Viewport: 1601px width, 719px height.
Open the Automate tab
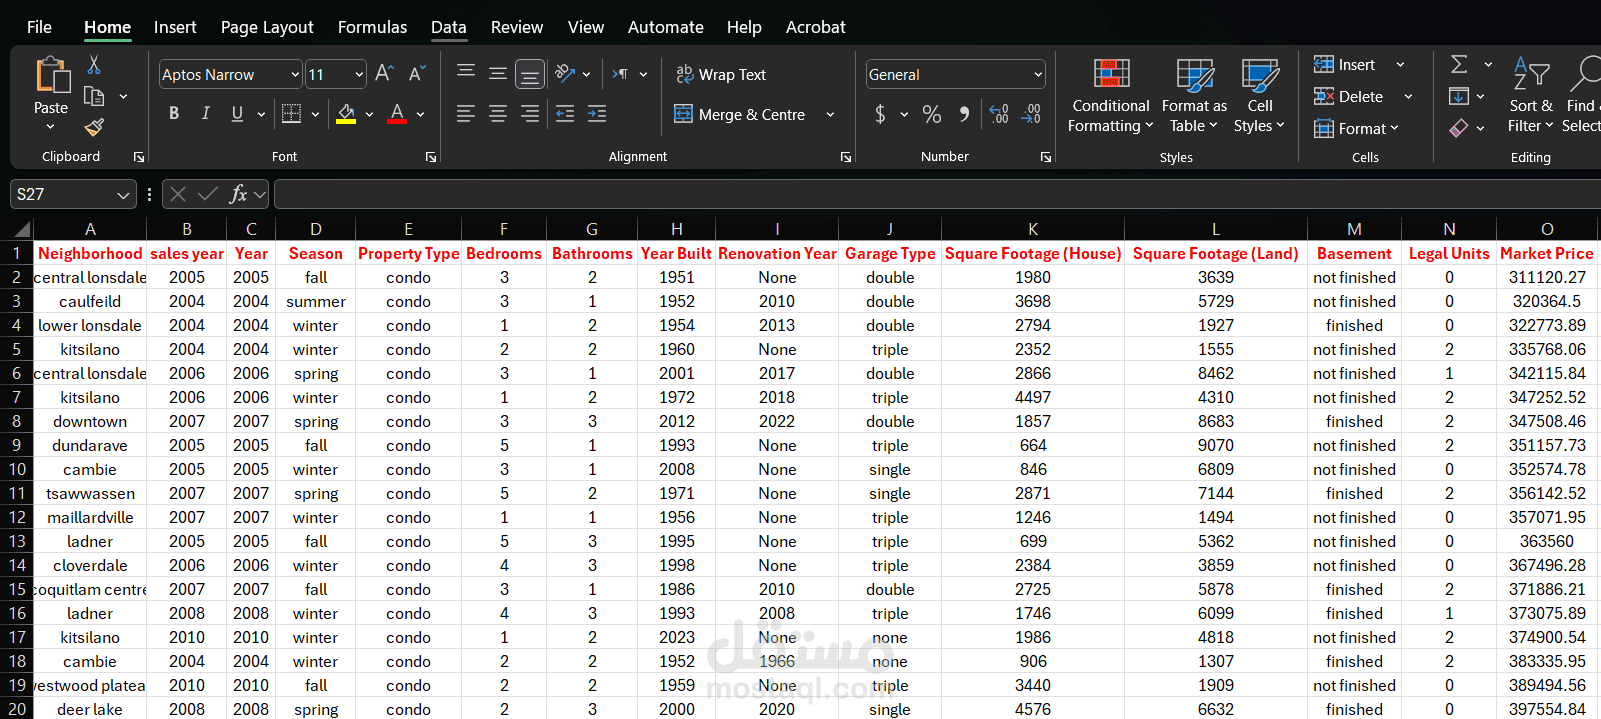point(666,27)
